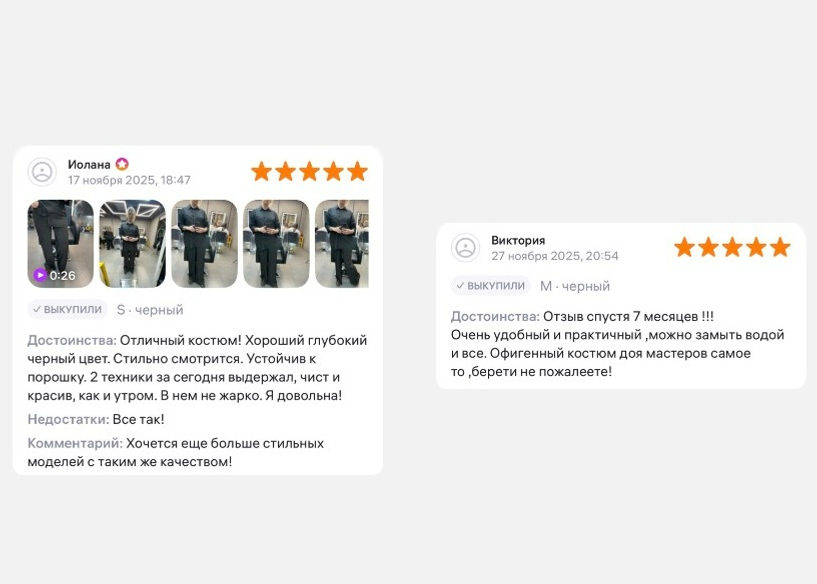Open the partially visible fifth photo thumbnail

342,244
